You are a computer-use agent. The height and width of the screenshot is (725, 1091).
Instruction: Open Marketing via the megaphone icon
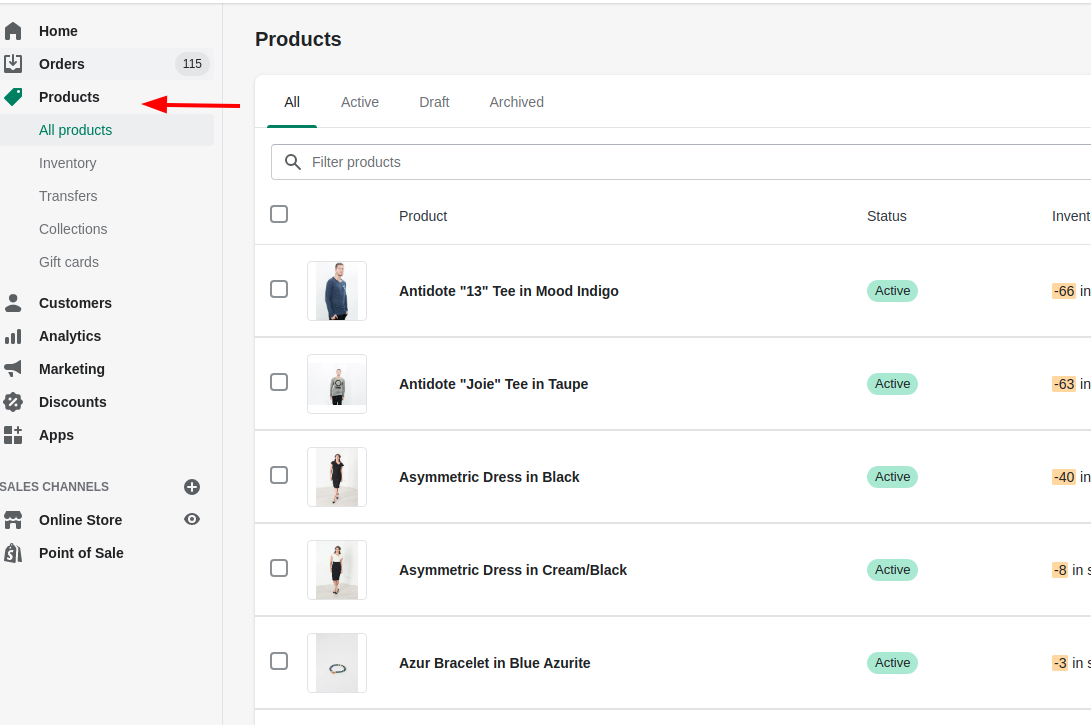coord(13,369)
